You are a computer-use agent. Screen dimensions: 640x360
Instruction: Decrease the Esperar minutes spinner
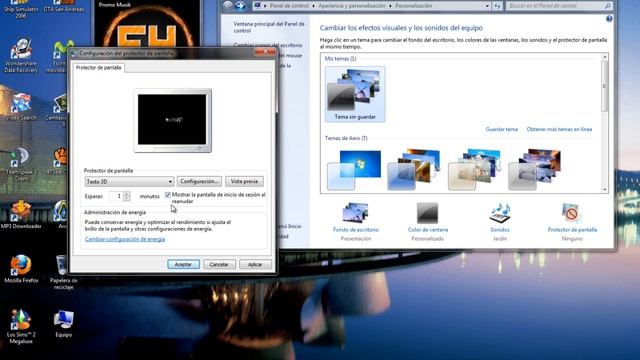(127, 199)
